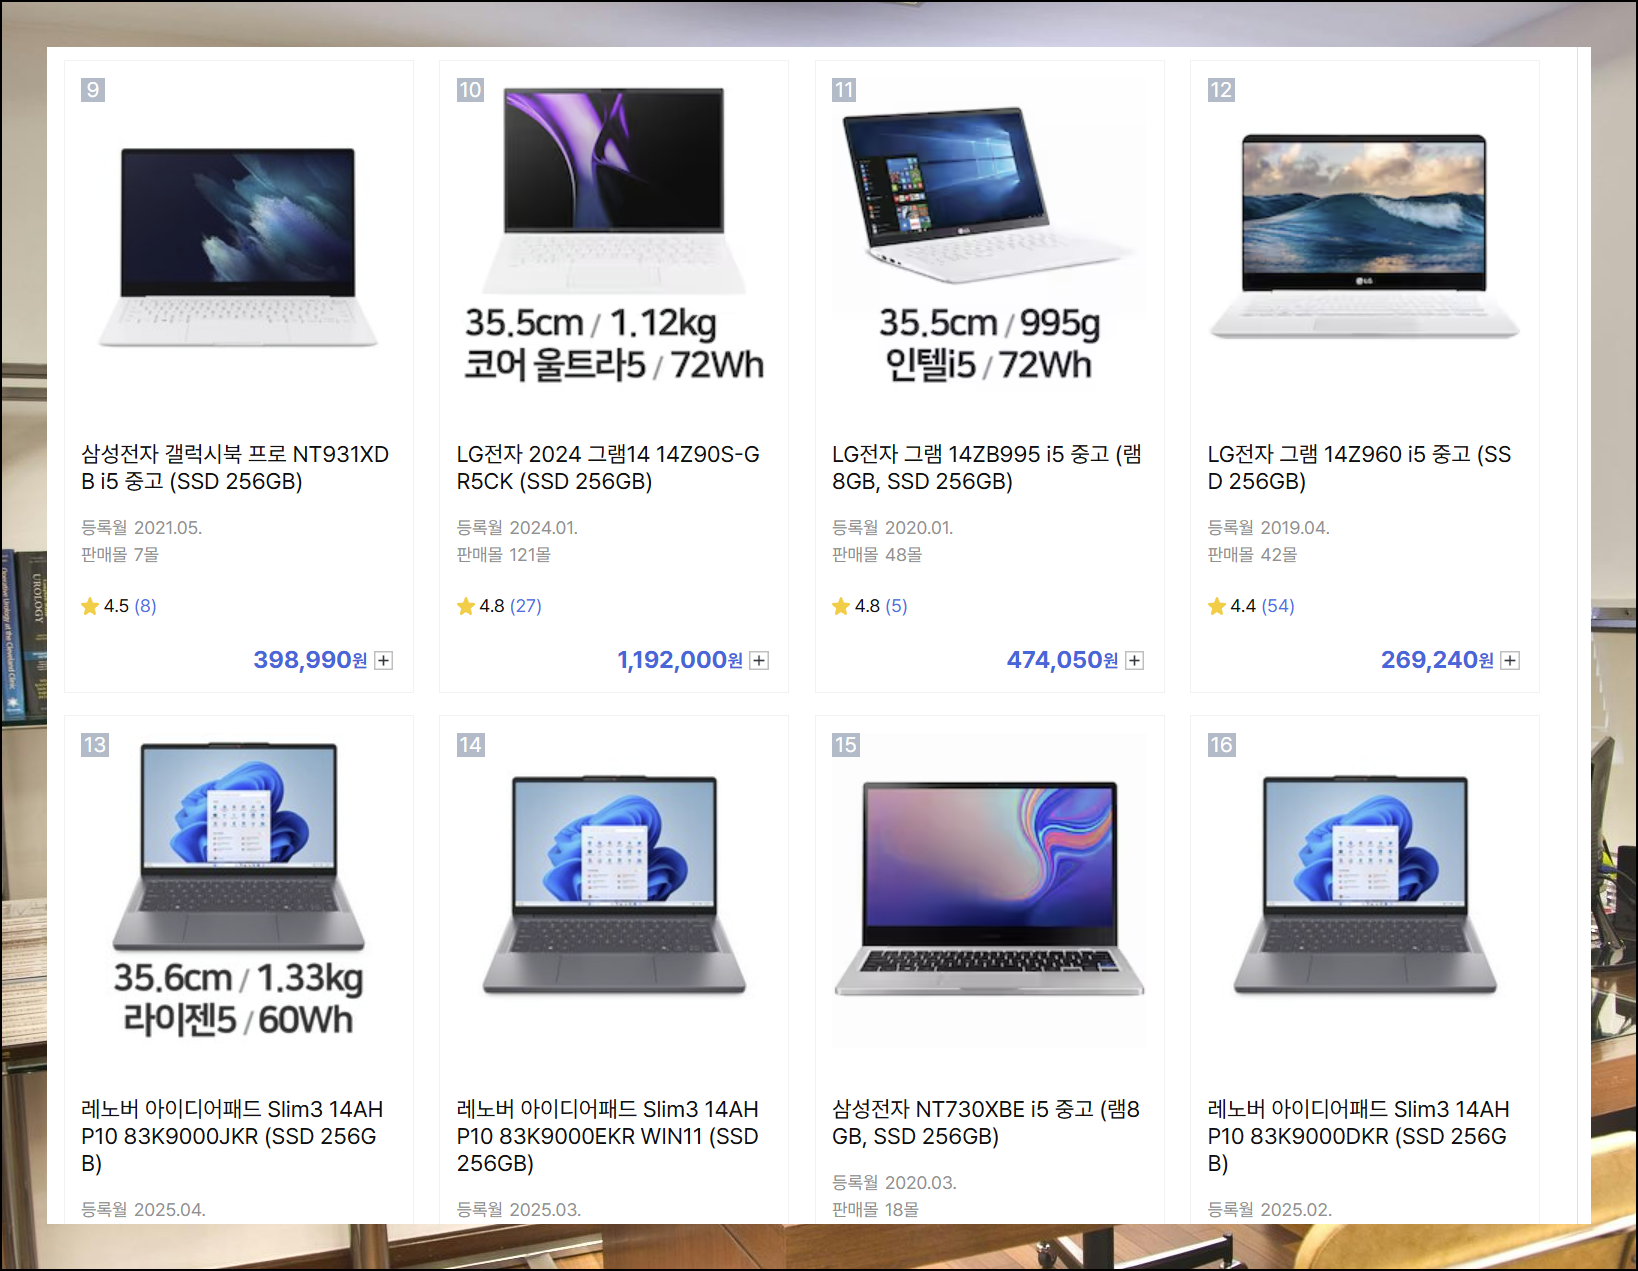1638x1271 pixels.
Task: Click 판매몰 7몰 seller count
Action: [120, 554]
